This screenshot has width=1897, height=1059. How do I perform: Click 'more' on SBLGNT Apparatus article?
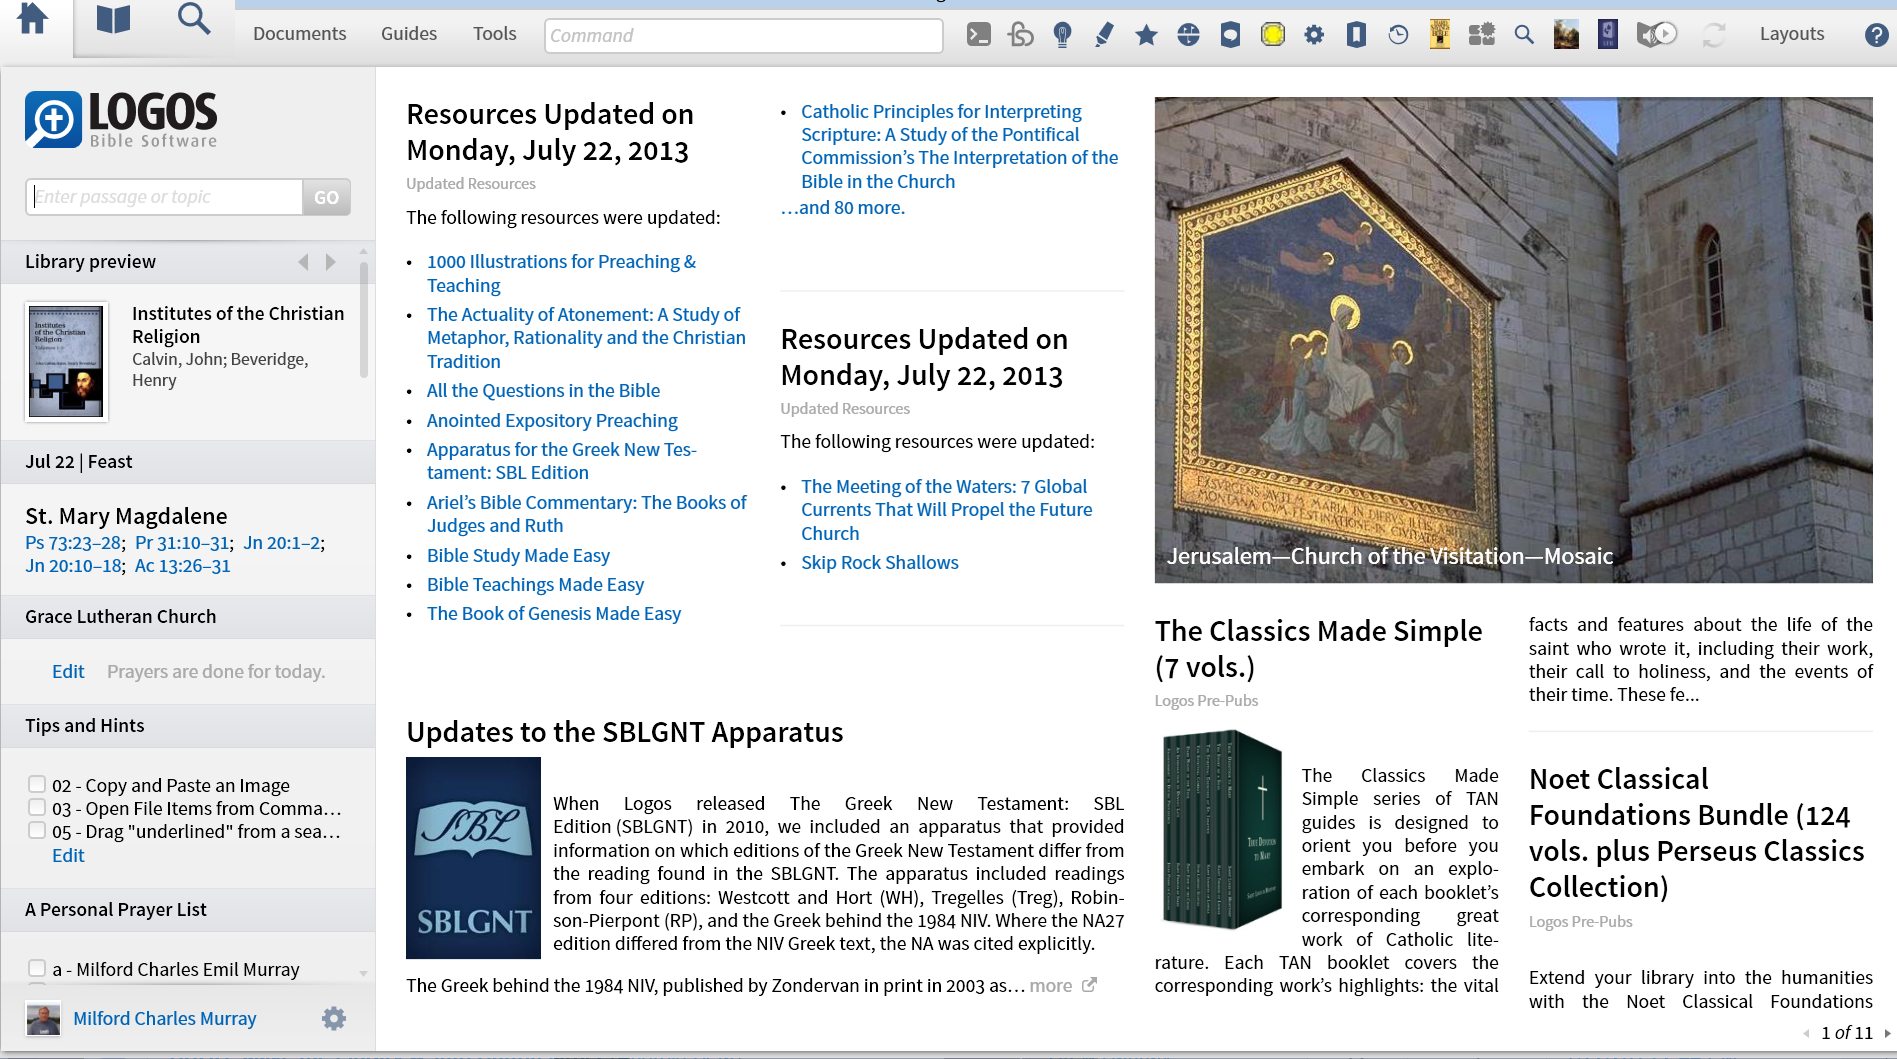pyautogui.click(x=1051, y=986)
